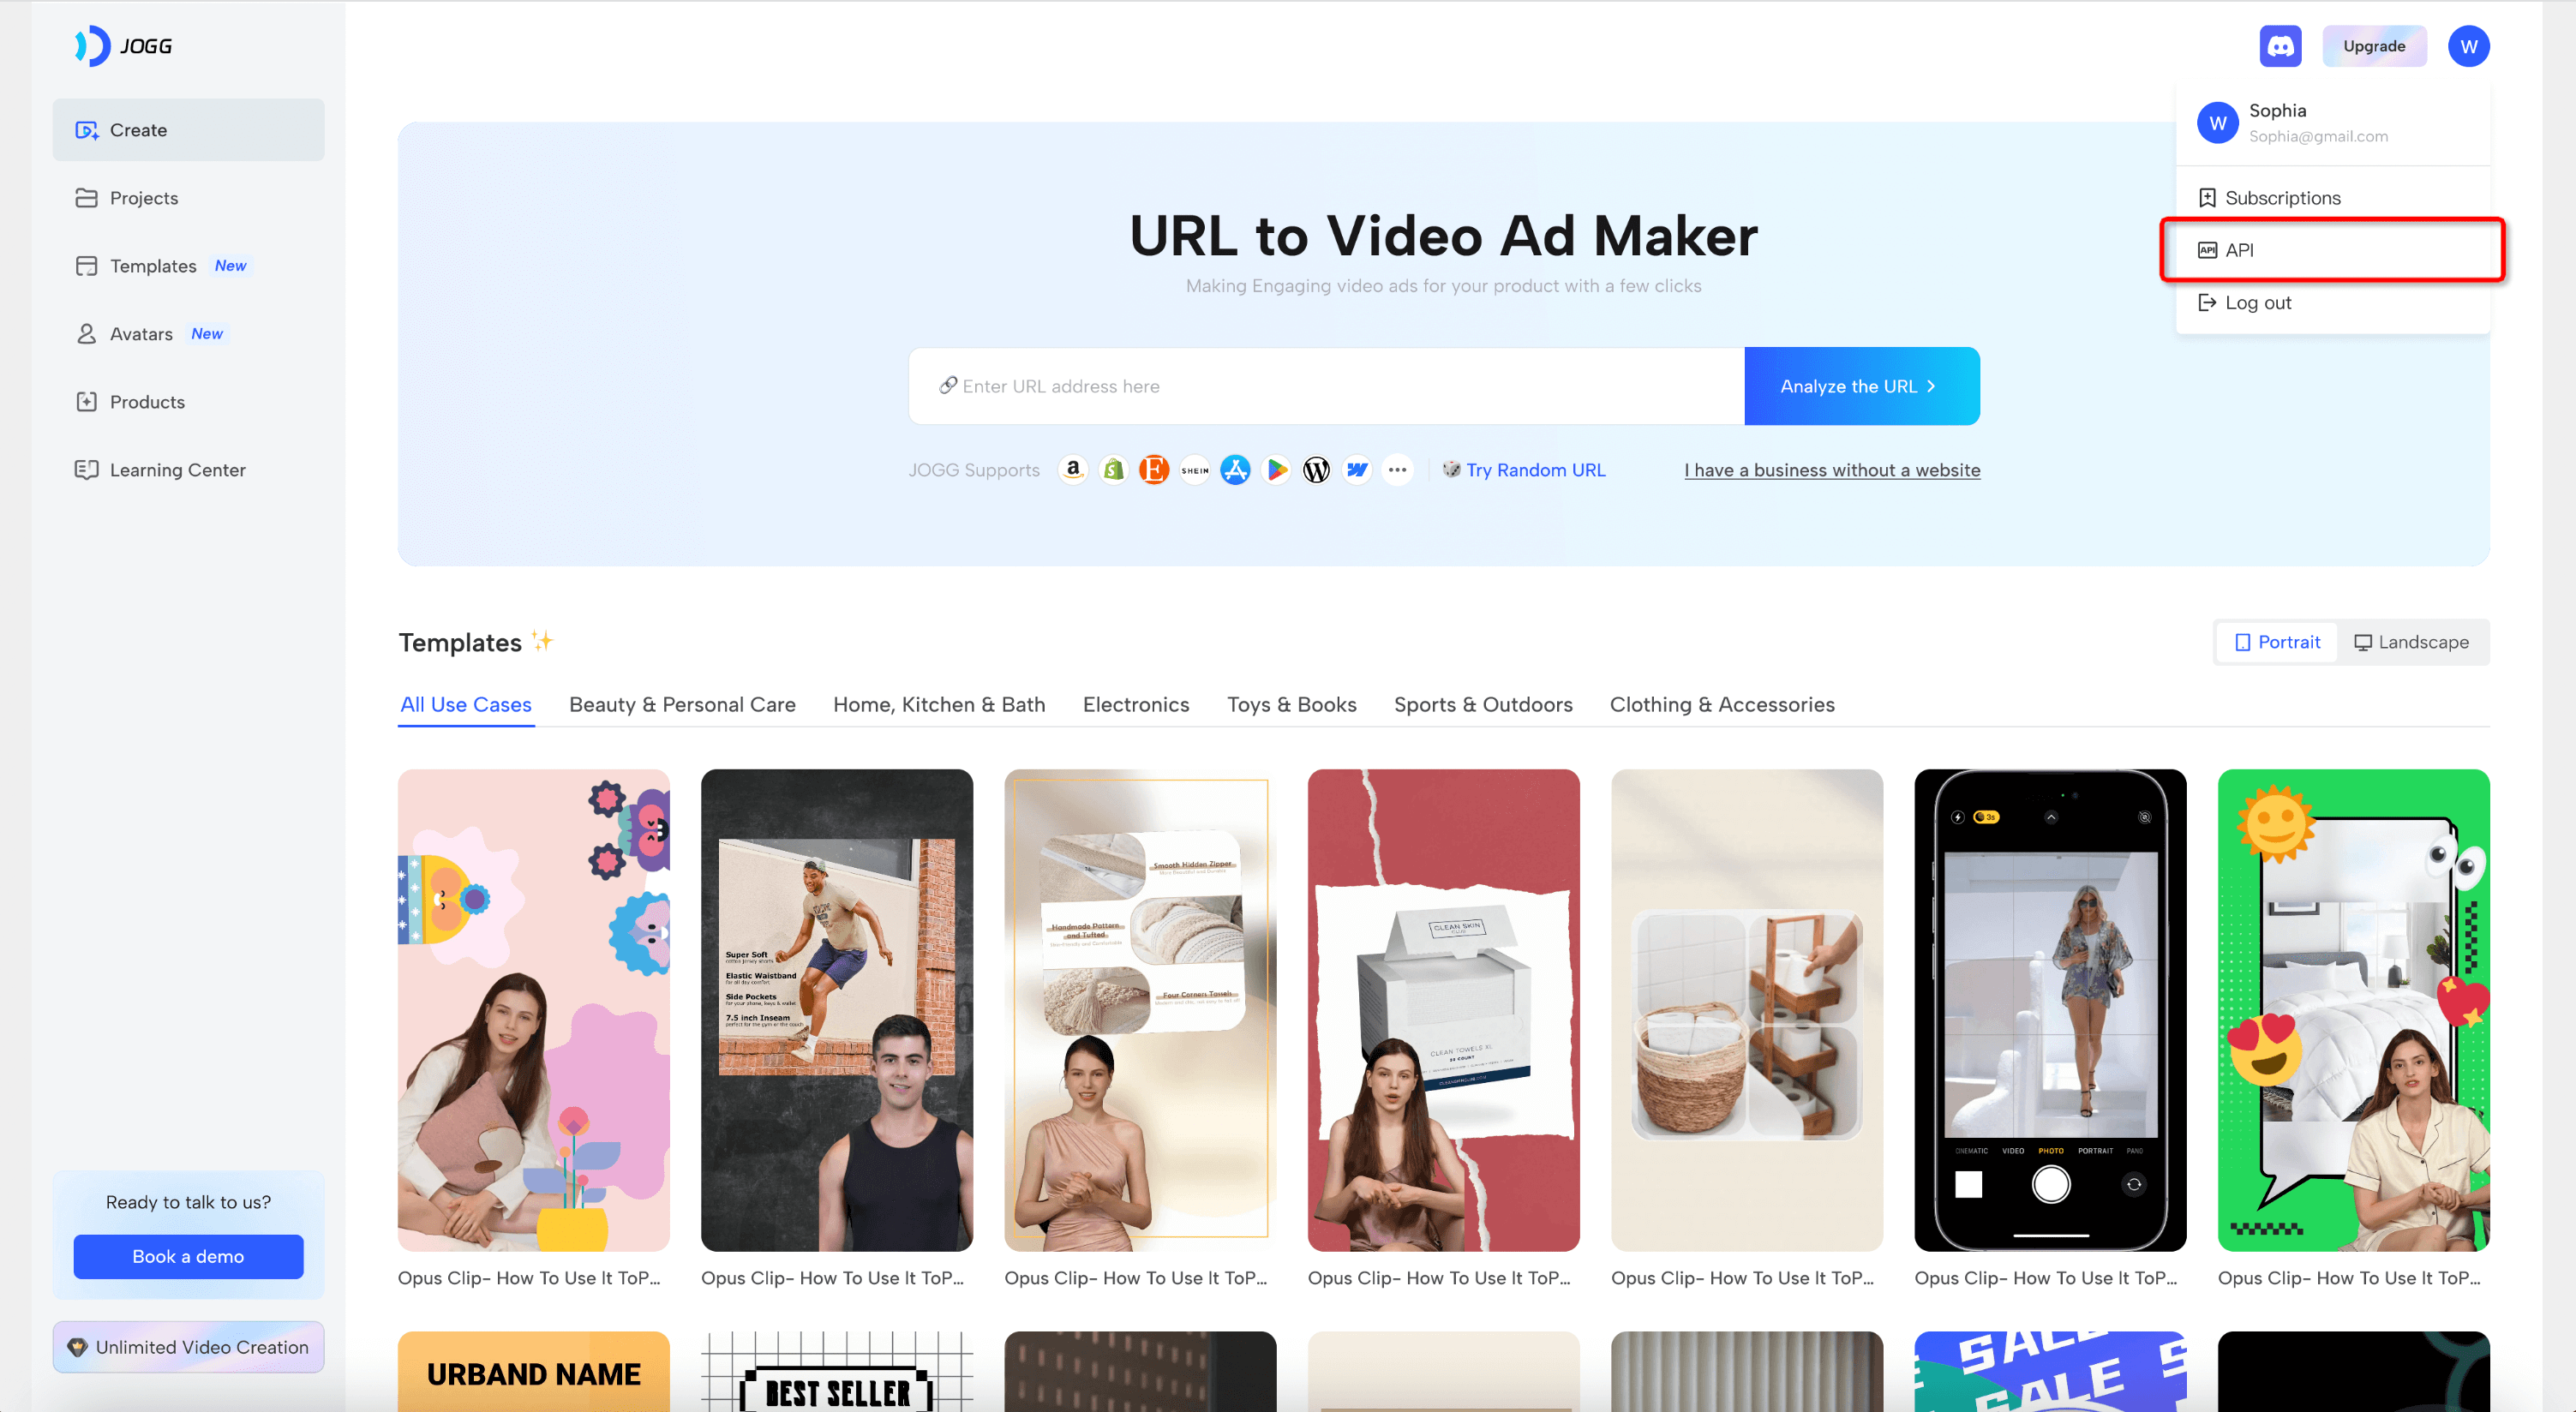Click the Google Play supported platform icon
Screen dimensions: 2576x1412
click(x=1276, y=469)
